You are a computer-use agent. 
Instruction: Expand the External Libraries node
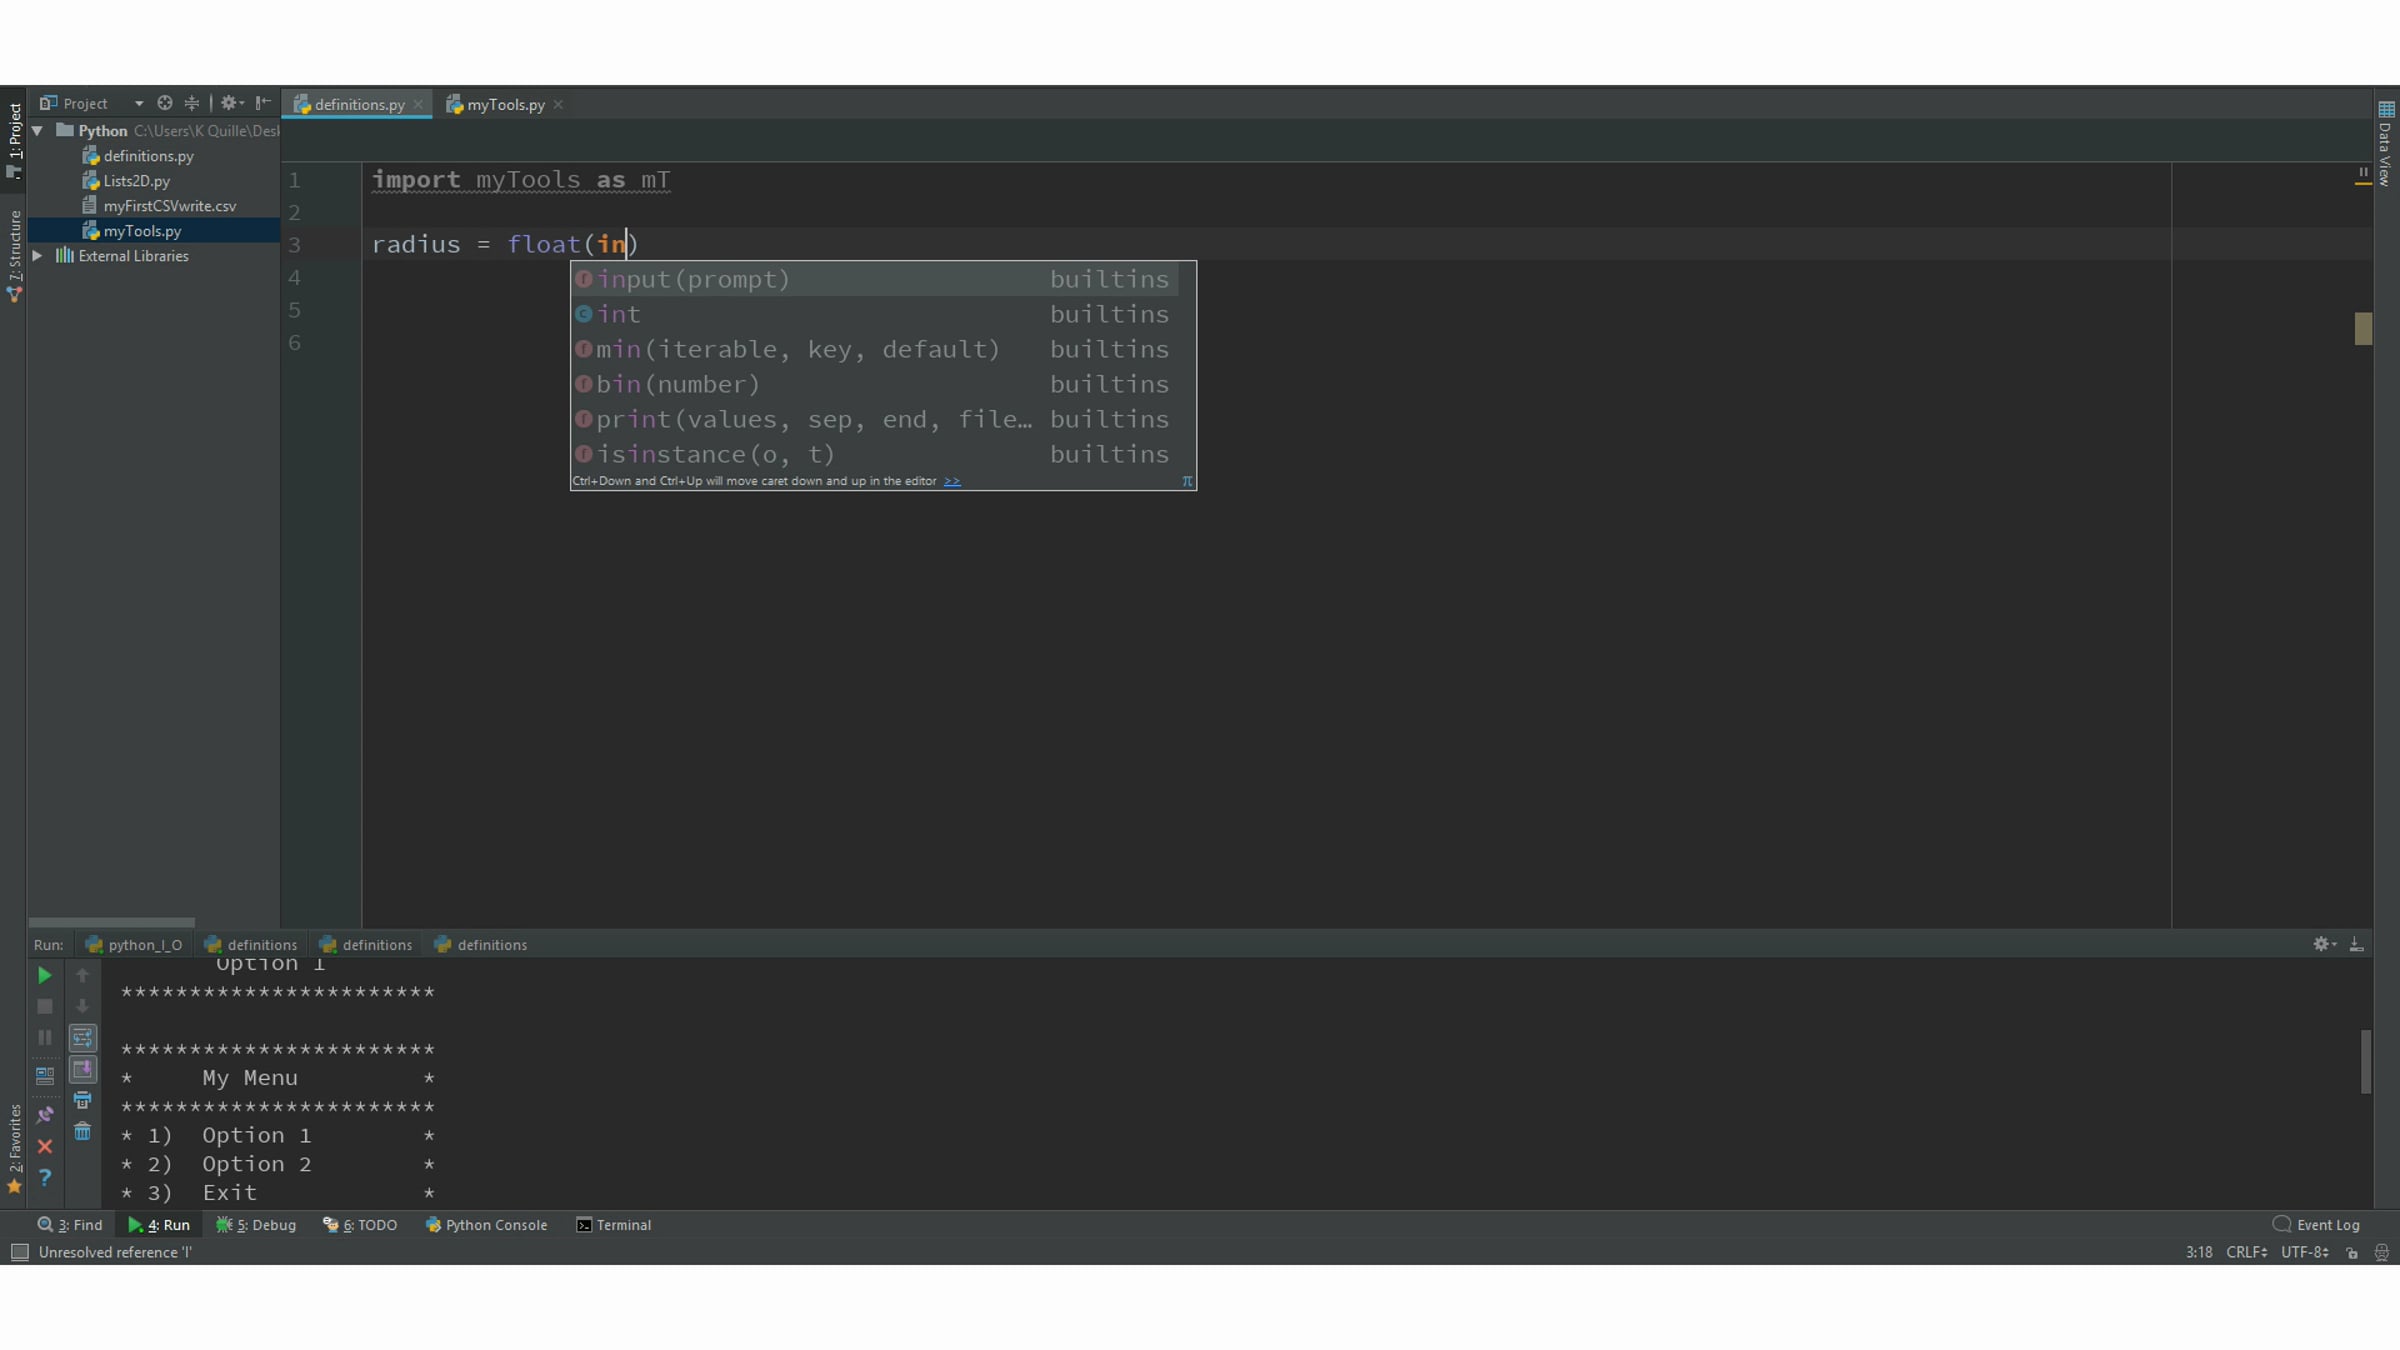(x=38, y=256)
